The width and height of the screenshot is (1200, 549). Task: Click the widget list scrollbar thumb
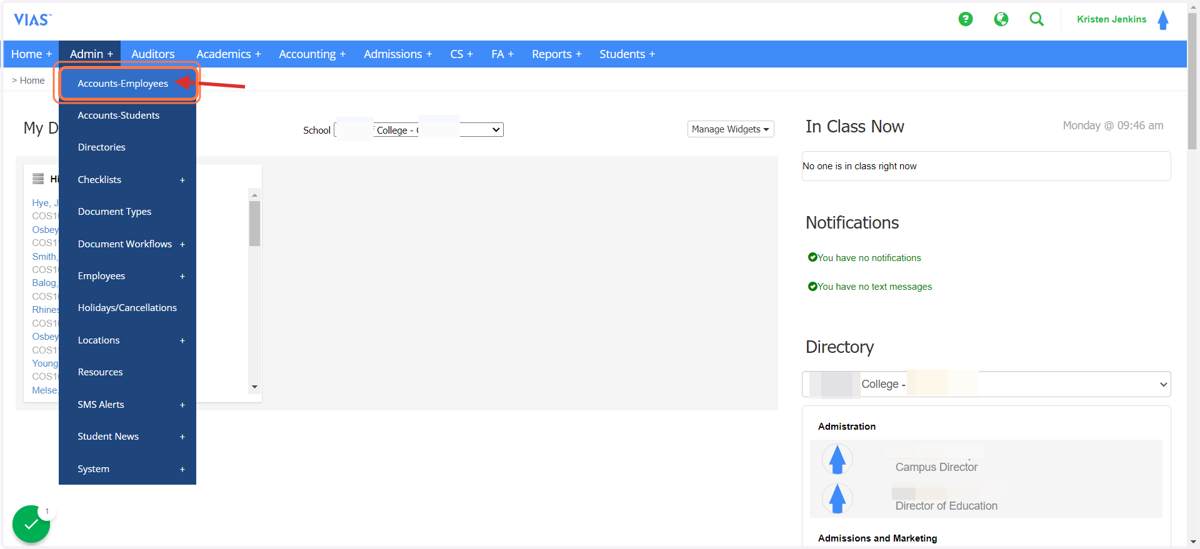tap(255, 223)
